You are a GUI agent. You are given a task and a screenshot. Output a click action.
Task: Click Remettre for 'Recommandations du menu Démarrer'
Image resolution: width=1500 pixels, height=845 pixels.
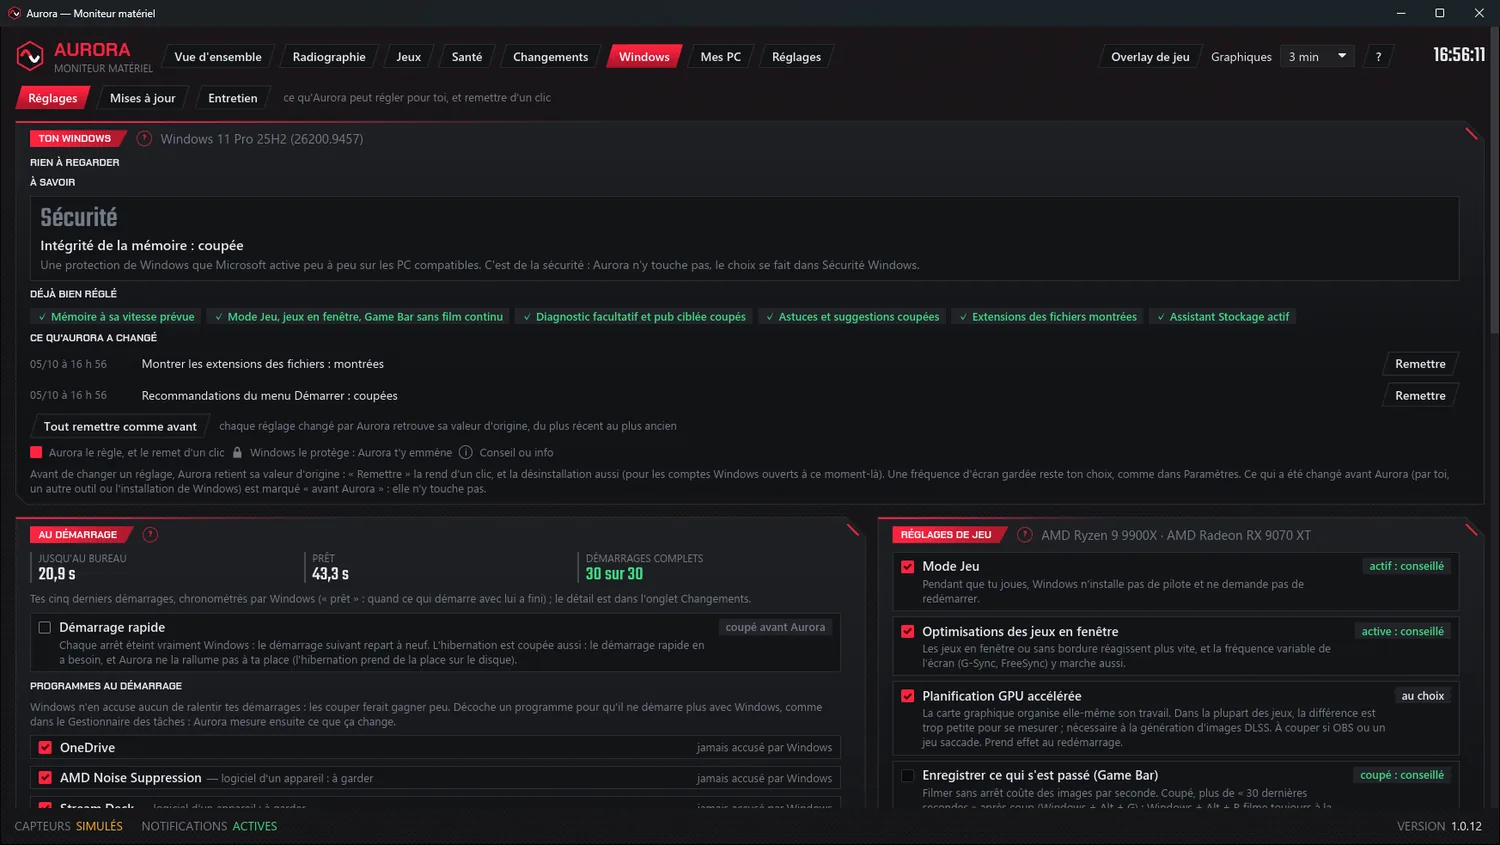tap(1420, 396)
